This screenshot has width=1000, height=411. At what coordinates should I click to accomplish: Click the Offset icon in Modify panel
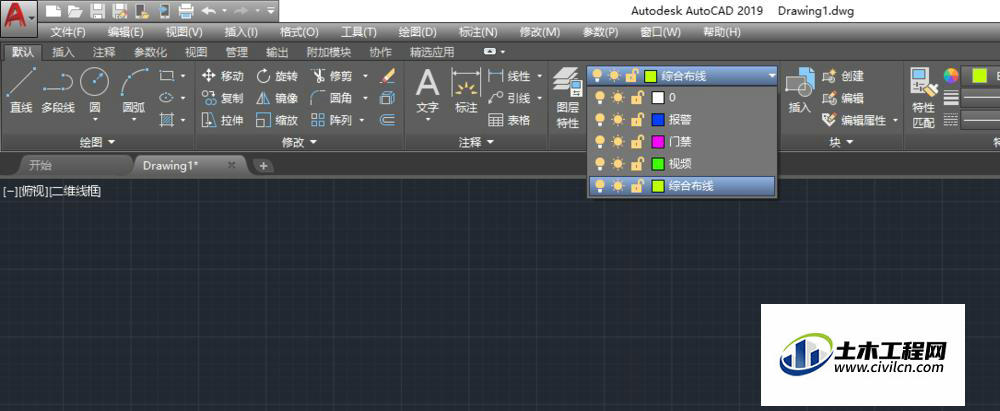coord(387,119)
